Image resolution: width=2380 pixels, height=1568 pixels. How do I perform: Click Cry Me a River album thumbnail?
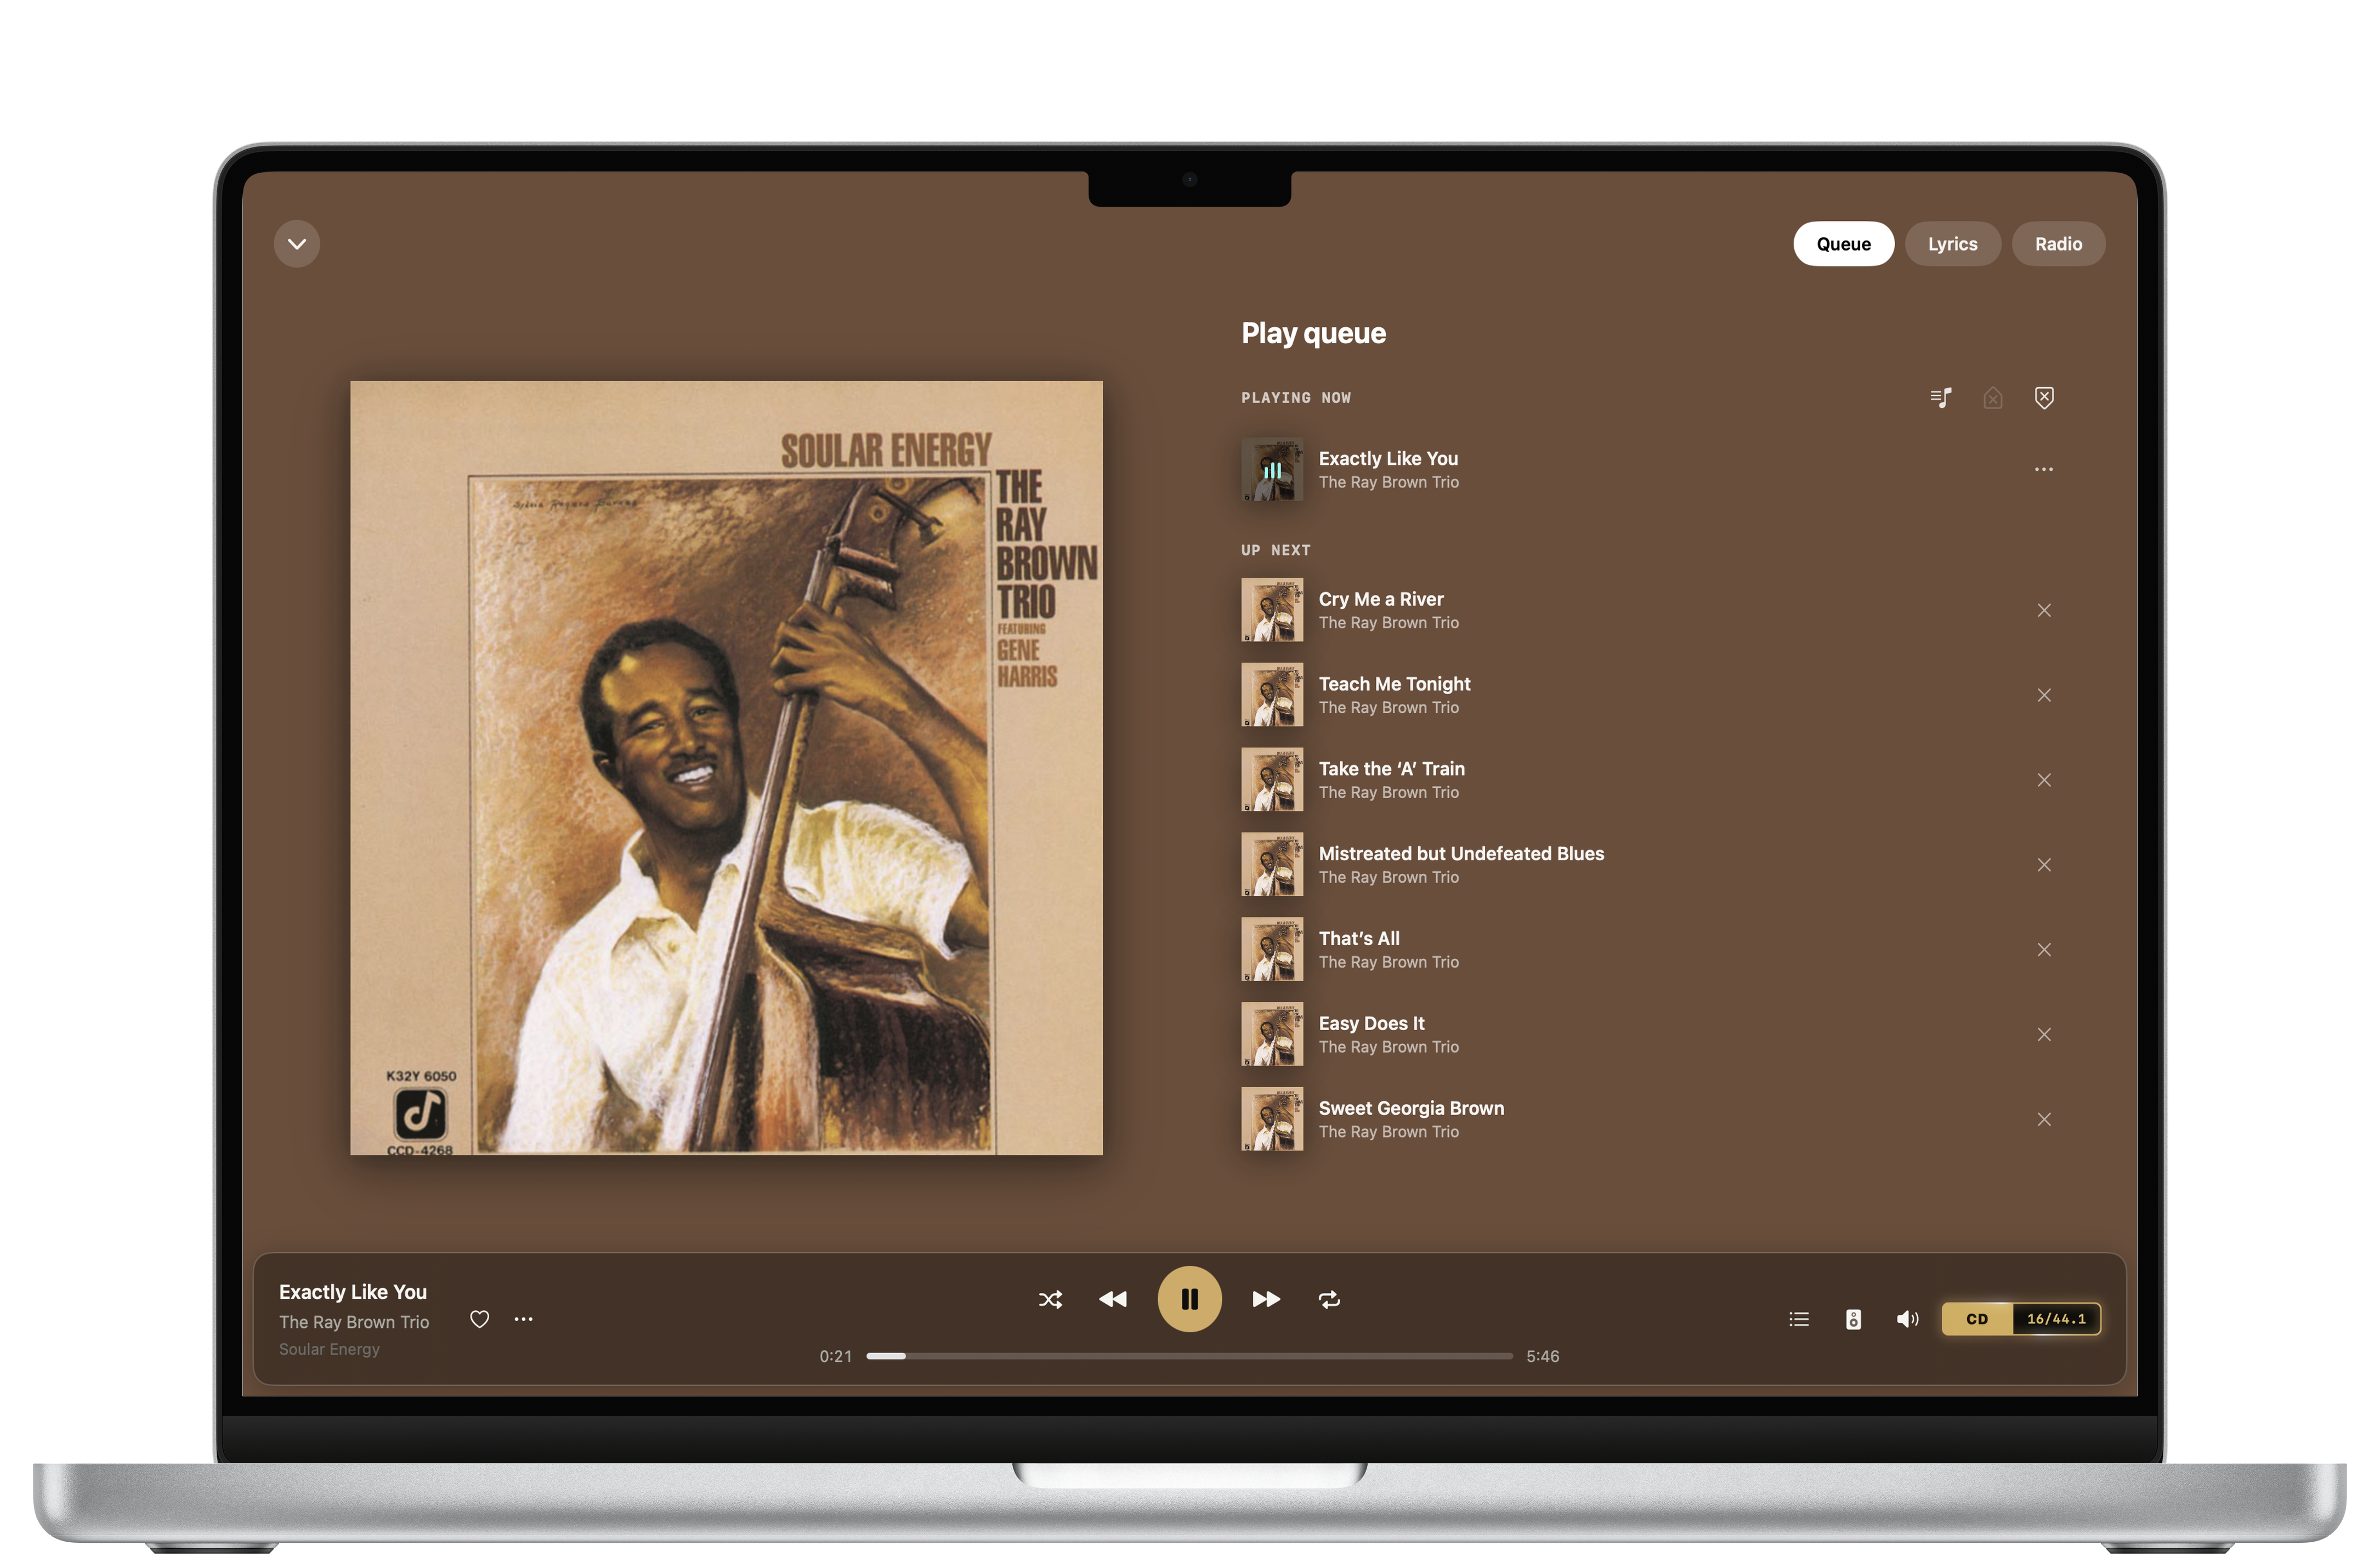(x=1272, y=610)
